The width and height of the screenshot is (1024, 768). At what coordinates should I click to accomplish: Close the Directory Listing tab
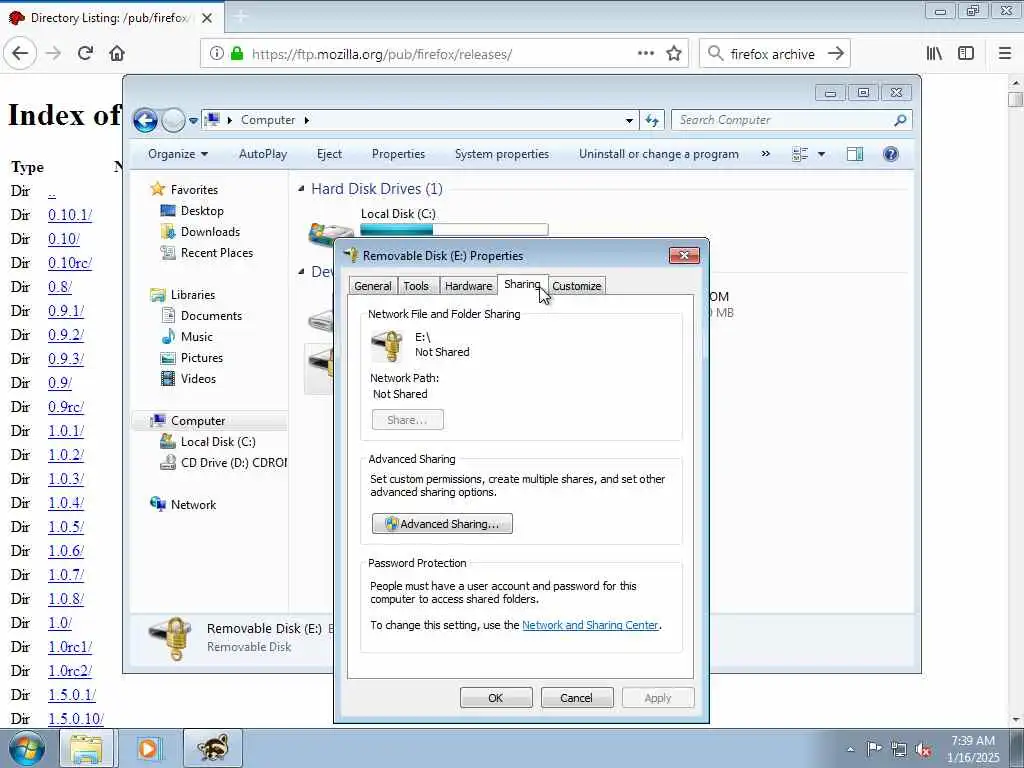coord(207,18)
